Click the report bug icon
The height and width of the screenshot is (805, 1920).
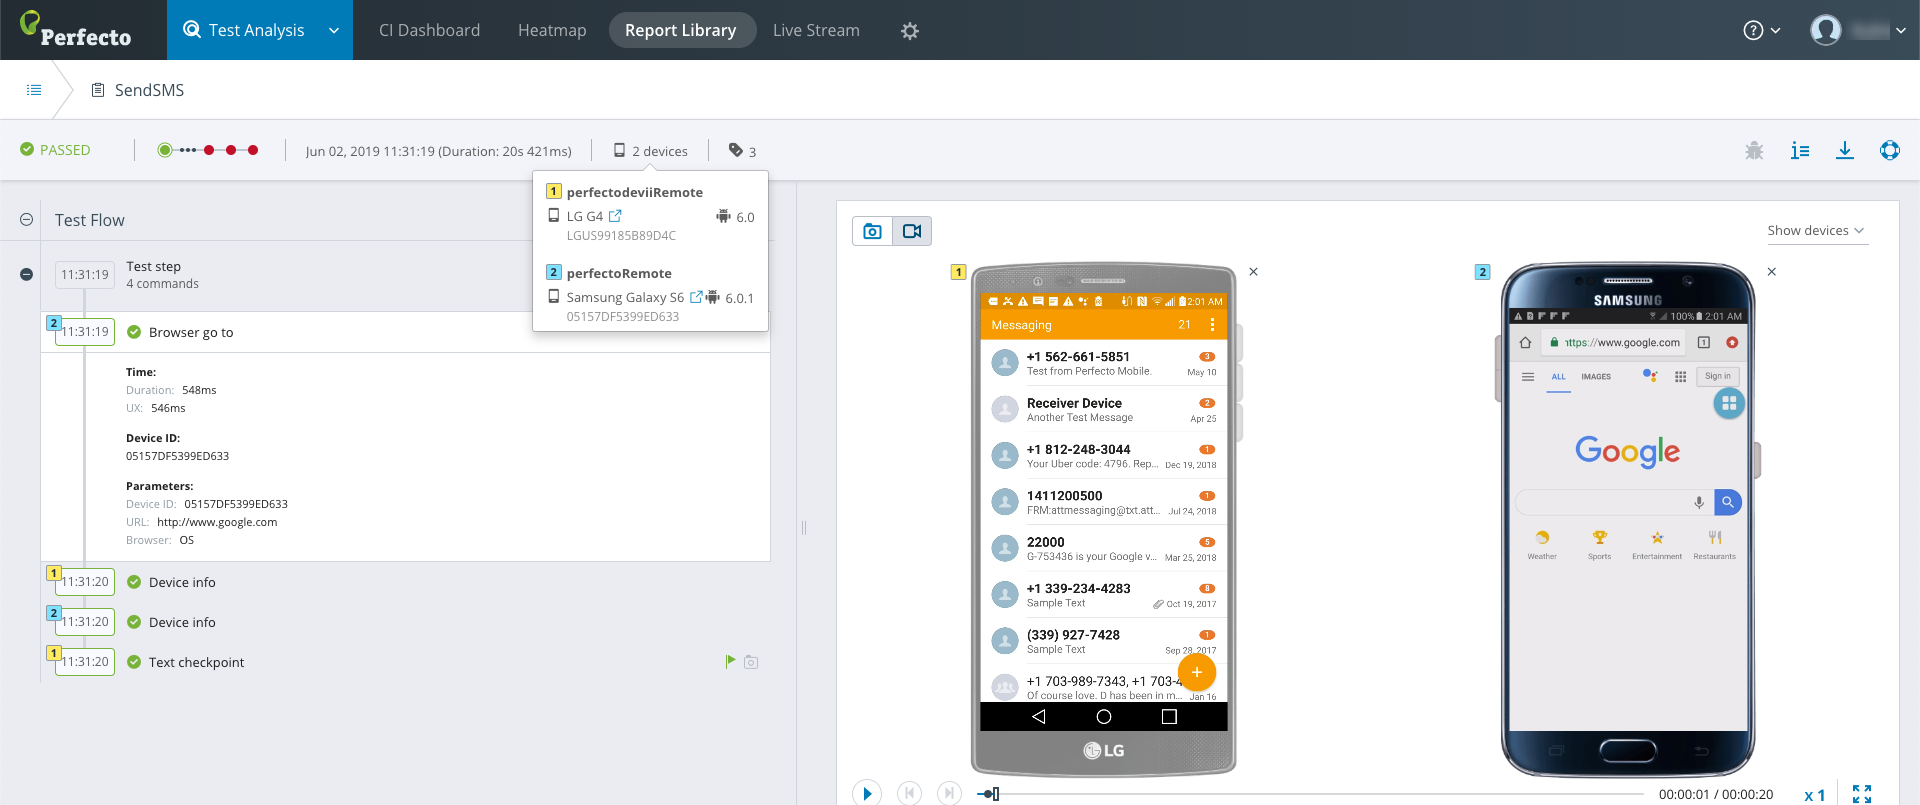pyautogui.click(x=1754, y=150)
